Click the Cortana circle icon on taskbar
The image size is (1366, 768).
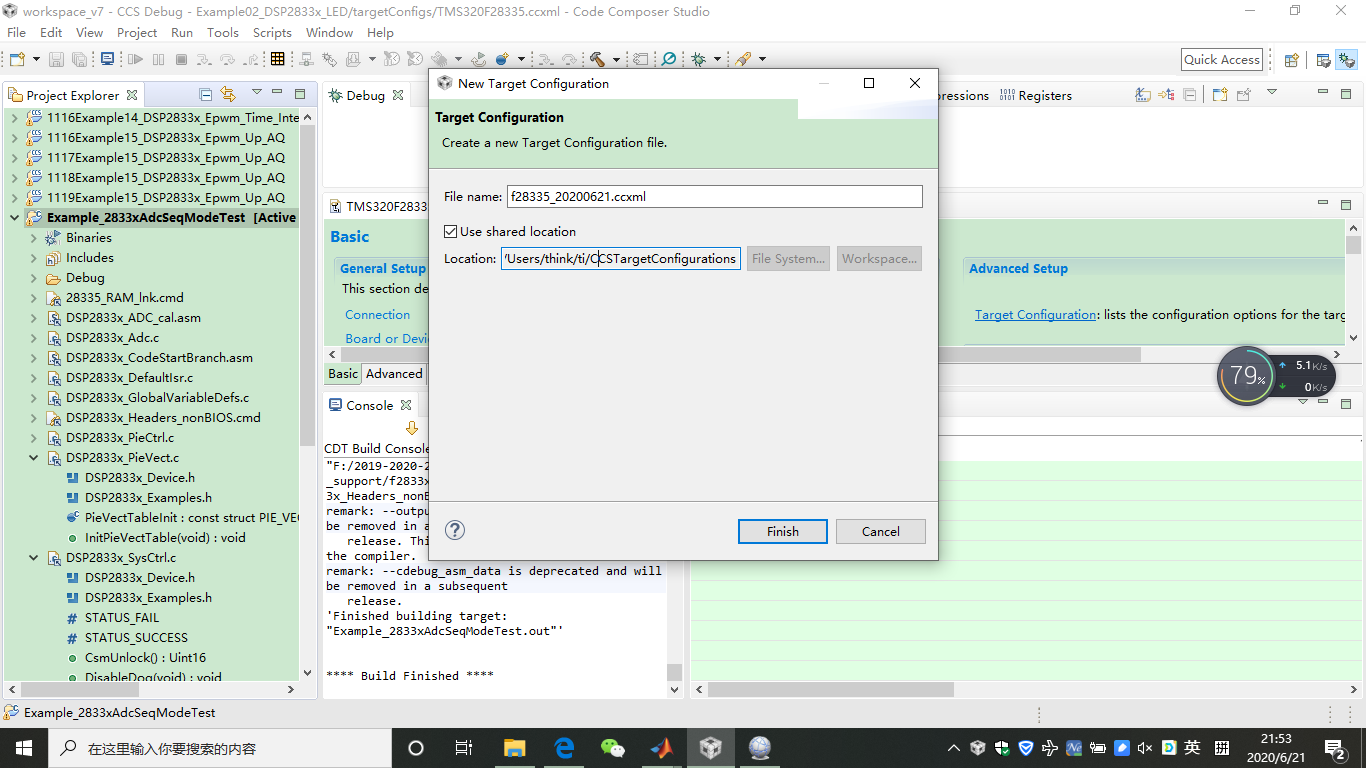coord(416,748)
